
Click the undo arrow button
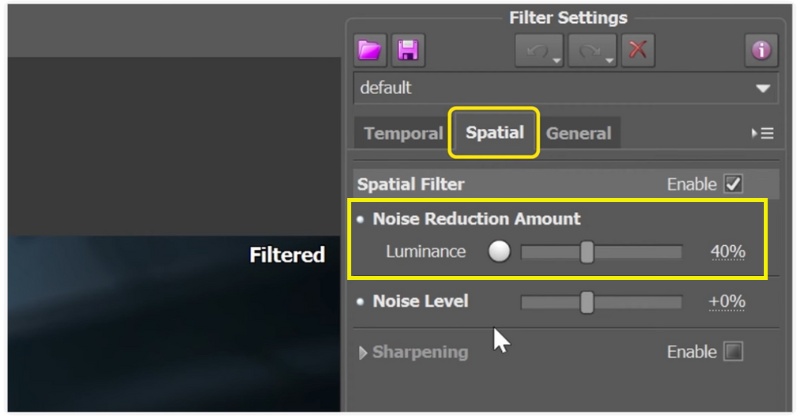click(x=535, y=50)
